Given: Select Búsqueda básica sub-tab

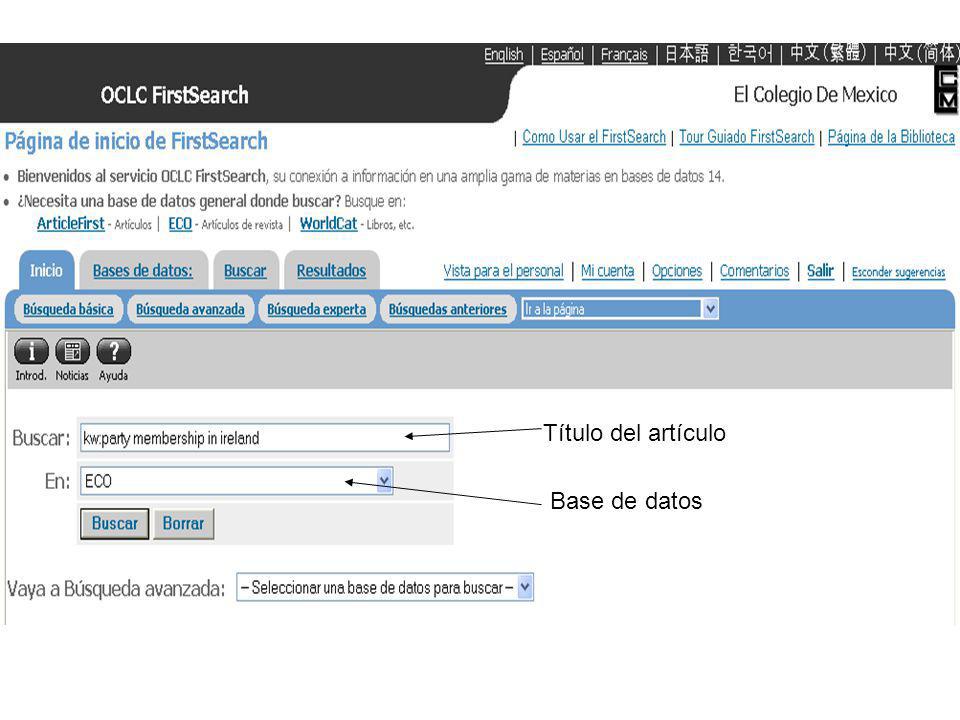Looking at the screenshot, I should pyautogui.click(x=68, y=309).
